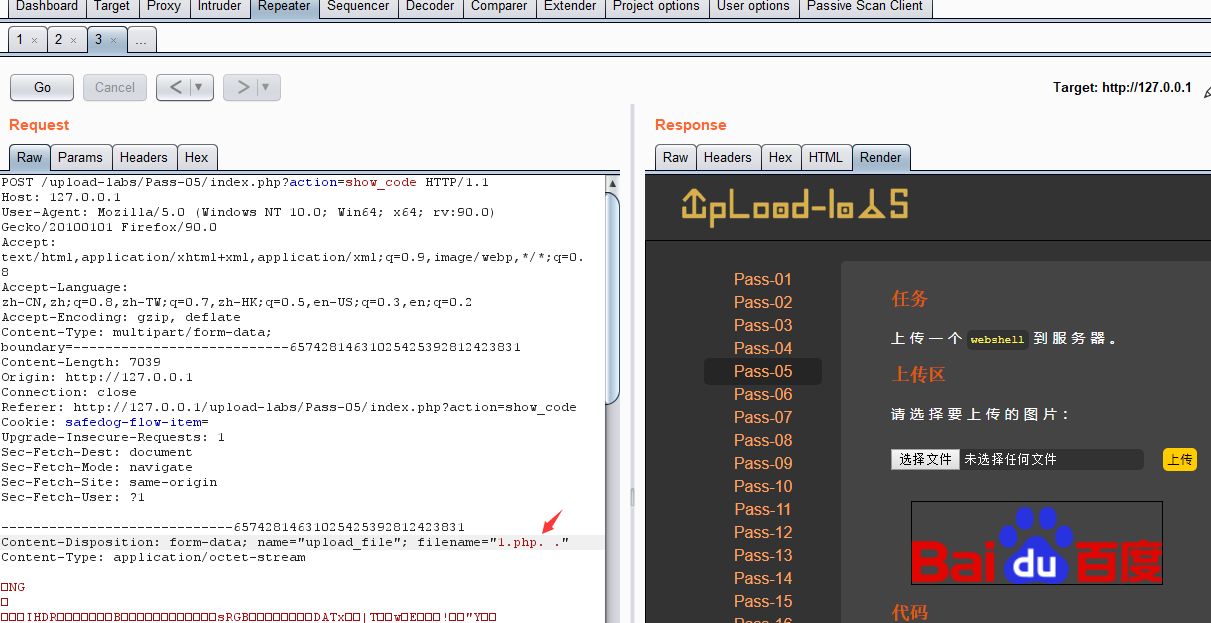Switch to the Target tab
The height and width of the screenshot is (623, 1211).
111,7
